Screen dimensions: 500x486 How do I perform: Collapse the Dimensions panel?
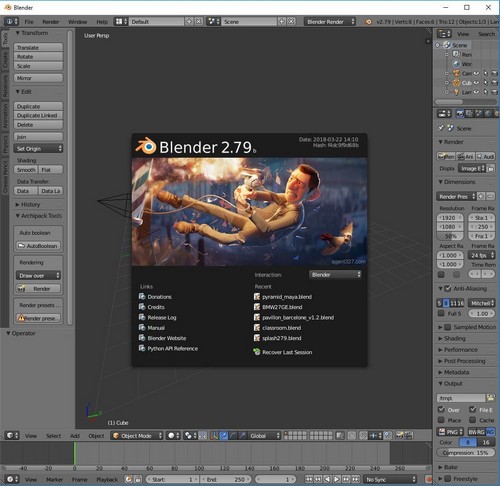pyautogui.click(x=456, y=182)
